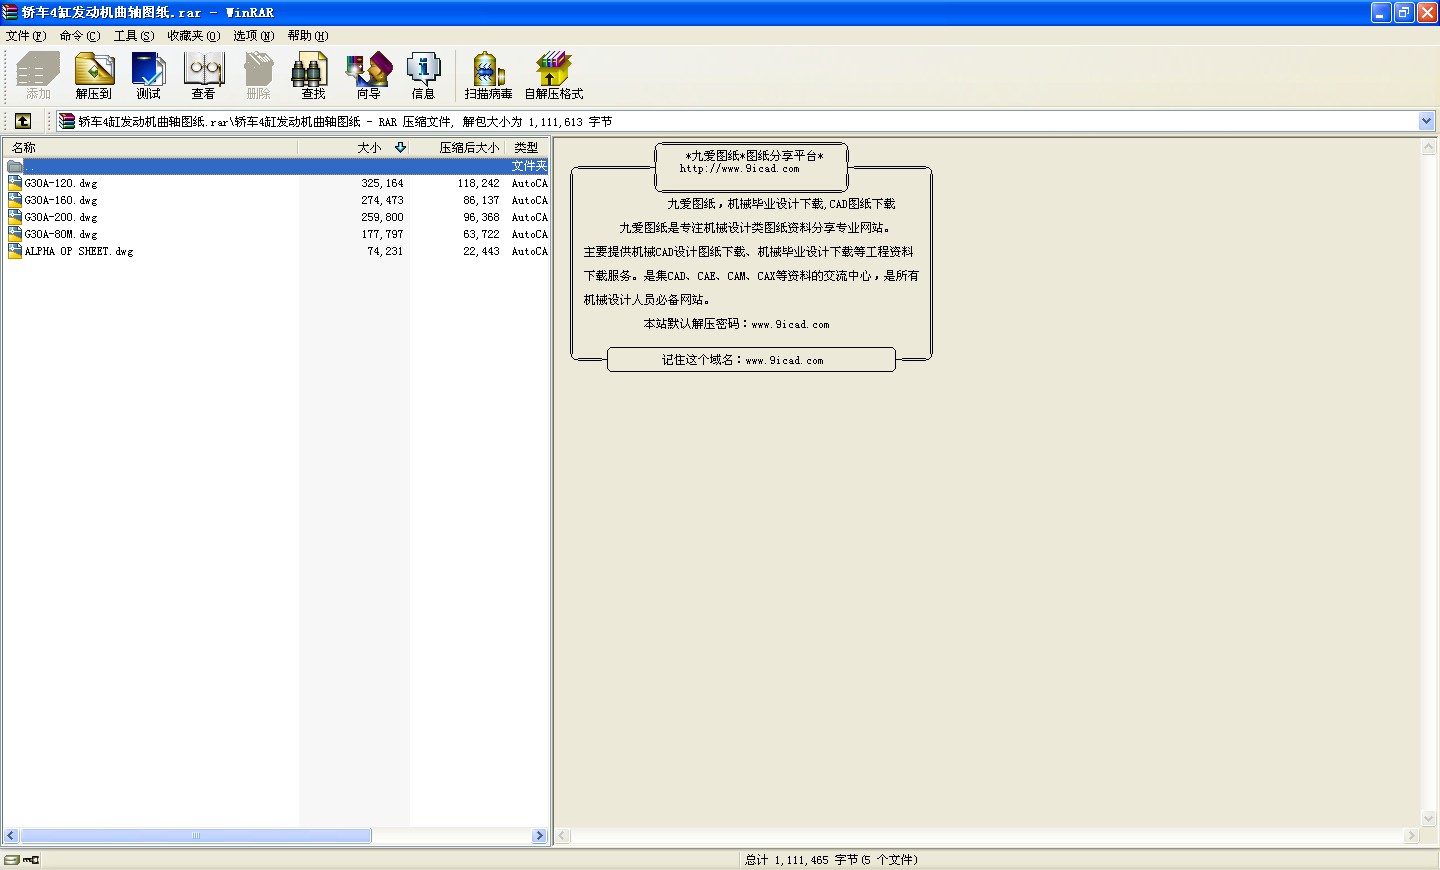Go up one folder level button
The height and width of the screenshot is (870, 1440).
click(x=22, y=121)
